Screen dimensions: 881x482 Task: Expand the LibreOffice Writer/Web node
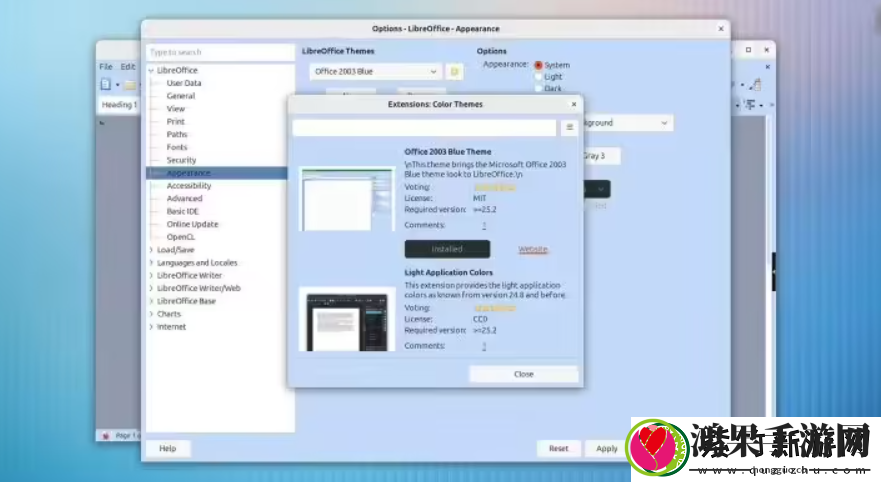tap(151, 288)
